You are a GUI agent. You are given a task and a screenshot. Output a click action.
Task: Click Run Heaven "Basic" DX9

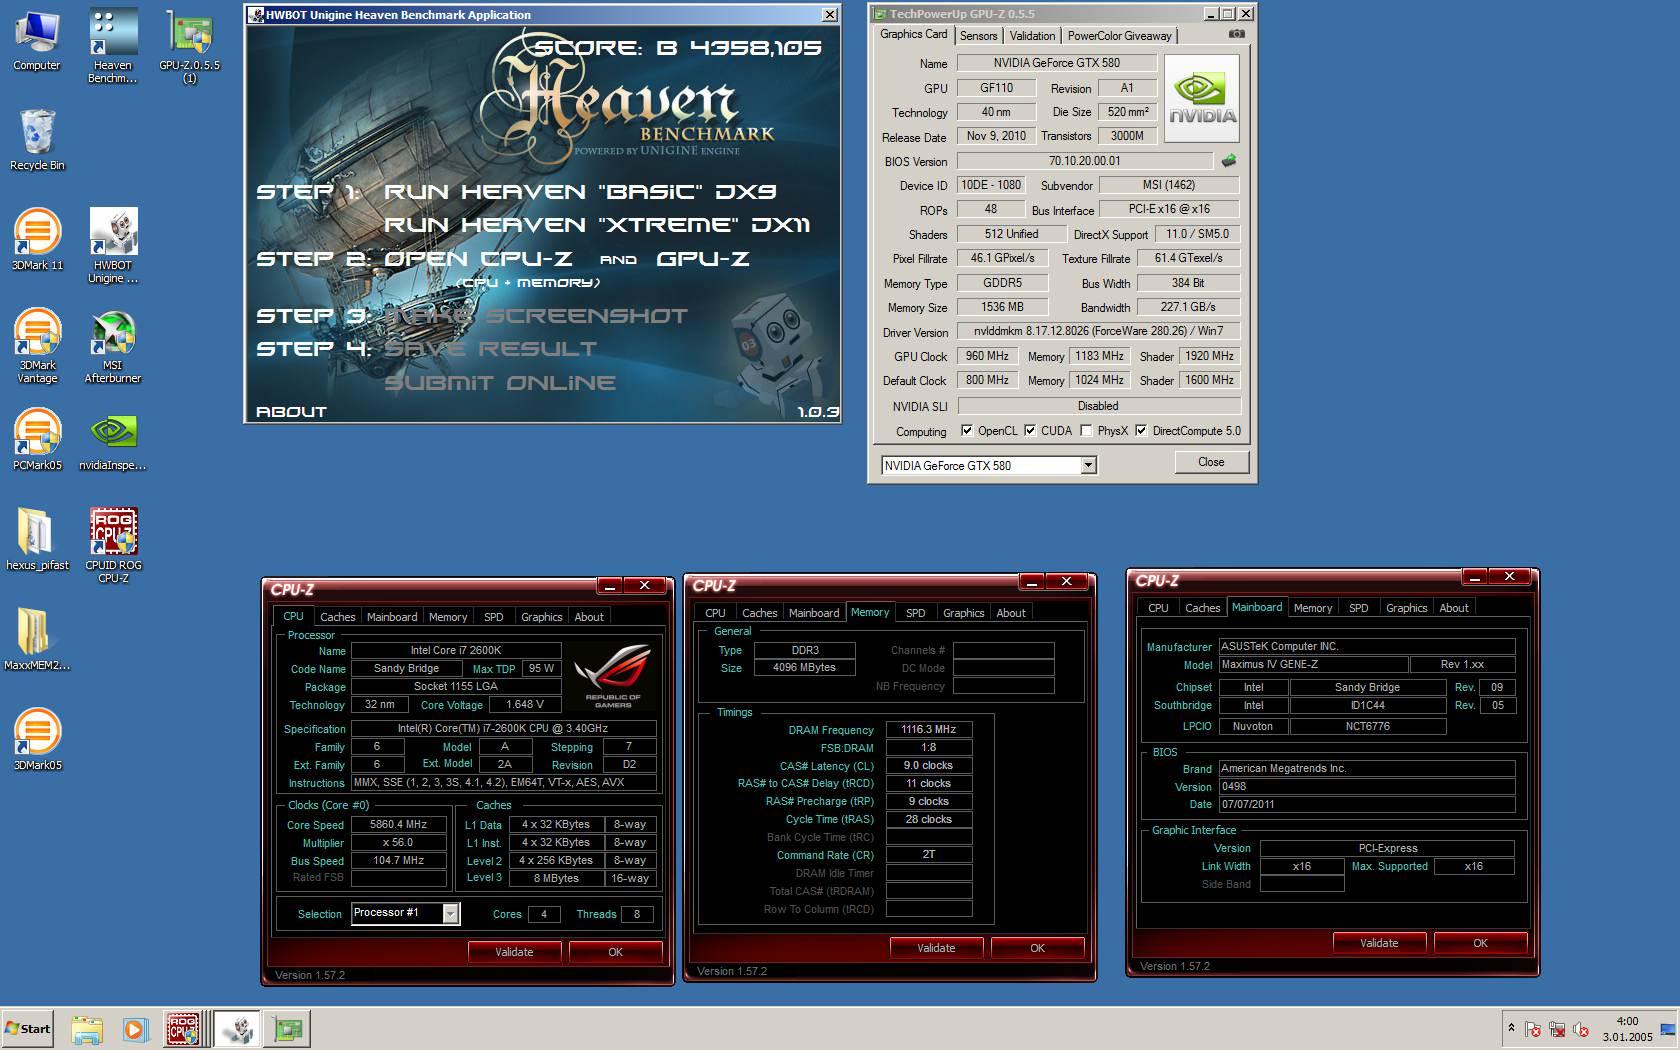(x=580, y=192)
